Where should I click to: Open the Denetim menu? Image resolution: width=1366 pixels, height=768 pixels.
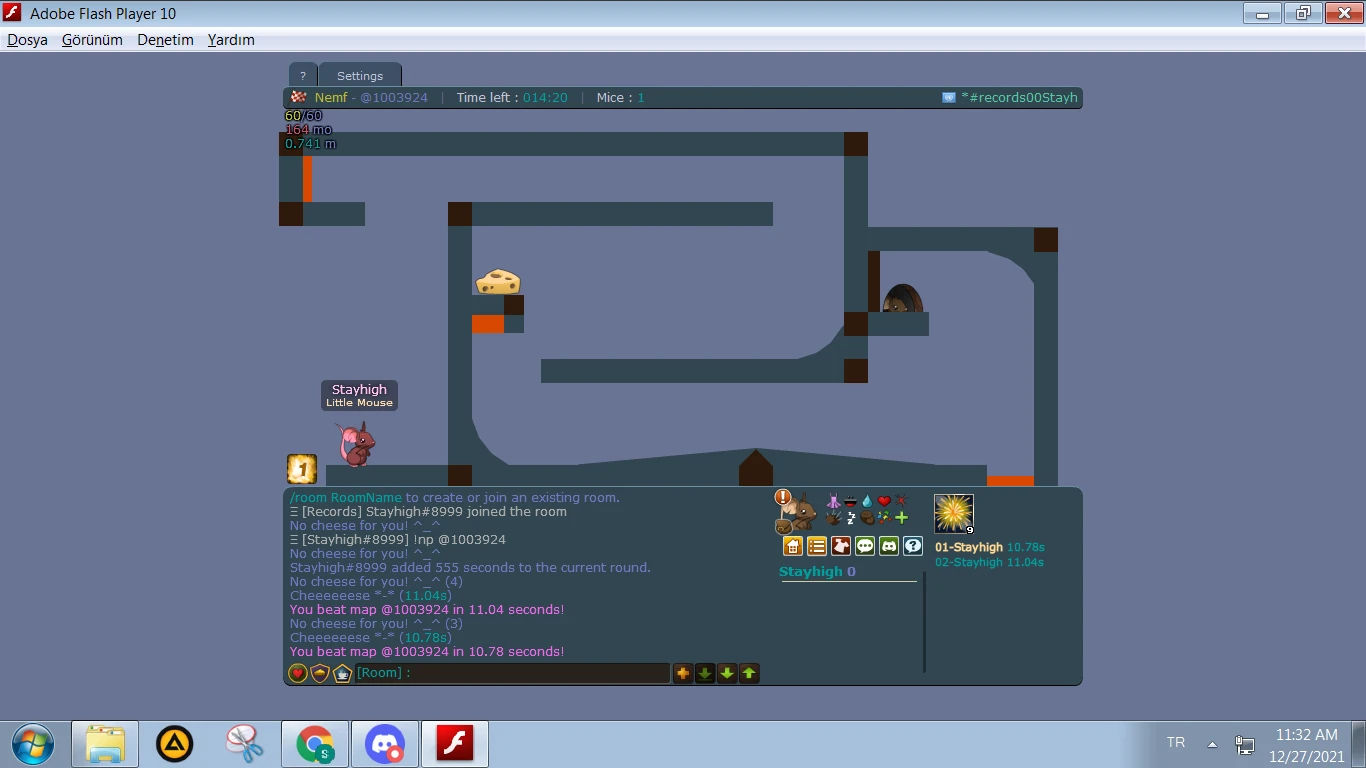pyautogui.click(x=165, y=40)
